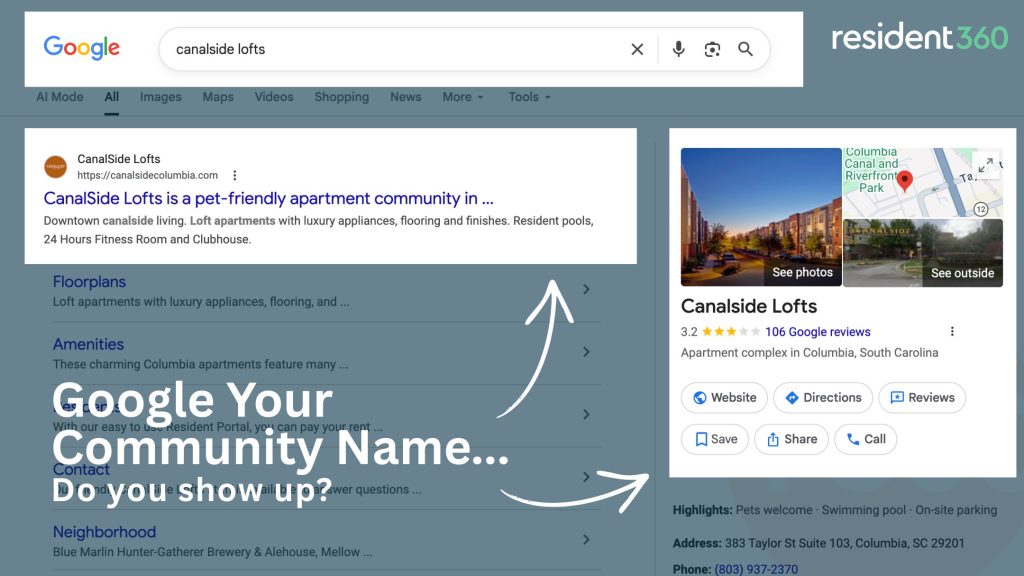Open Google Lens camera search

710,48
